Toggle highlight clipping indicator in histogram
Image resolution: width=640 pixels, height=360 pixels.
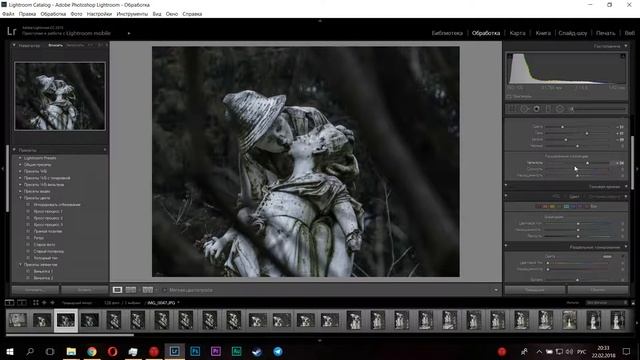(x=623, y=56)
